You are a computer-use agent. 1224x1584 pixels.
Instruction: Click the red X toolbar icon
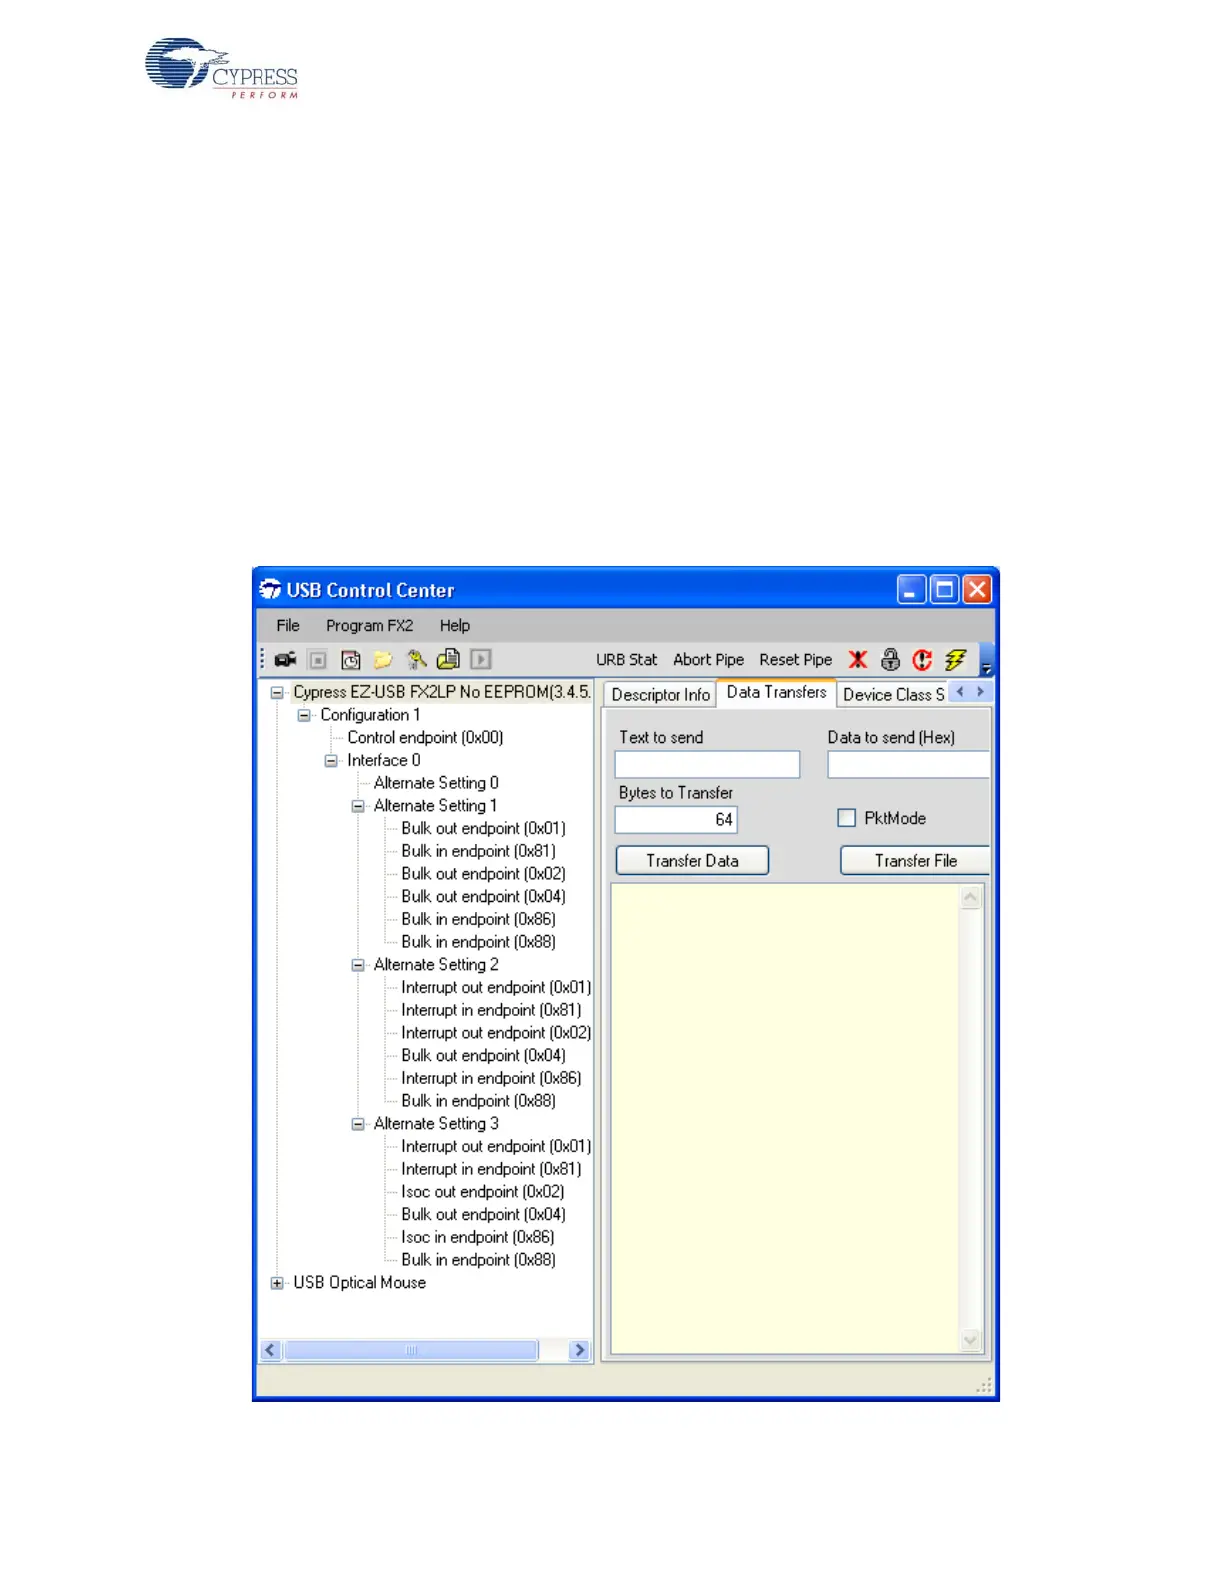pyautogui.click(x=858, y=660)
